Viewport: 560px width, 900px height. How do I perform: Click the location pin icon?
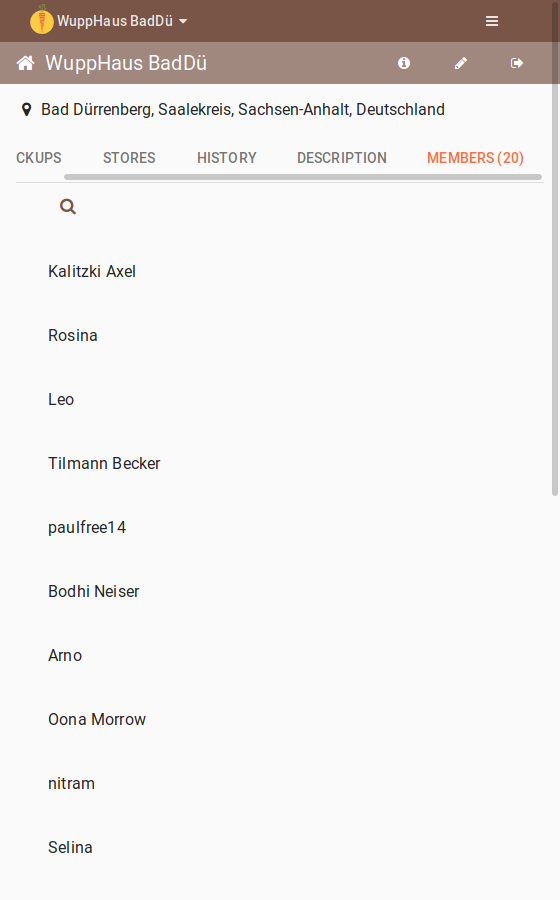[26, 110]
